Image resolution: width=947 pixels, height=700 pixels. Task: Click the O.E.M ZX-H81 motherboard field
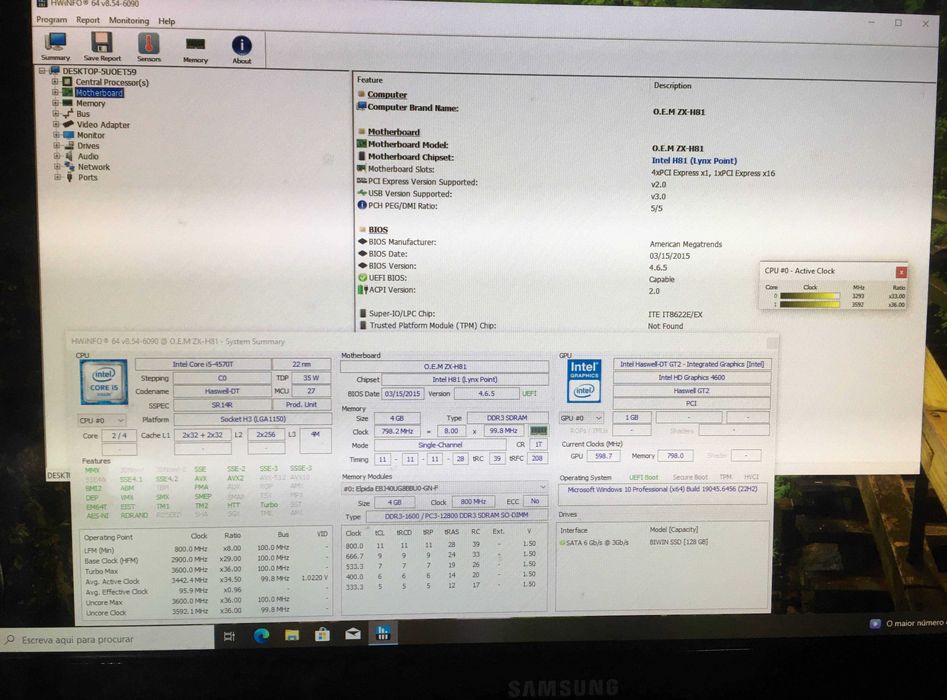445,366
